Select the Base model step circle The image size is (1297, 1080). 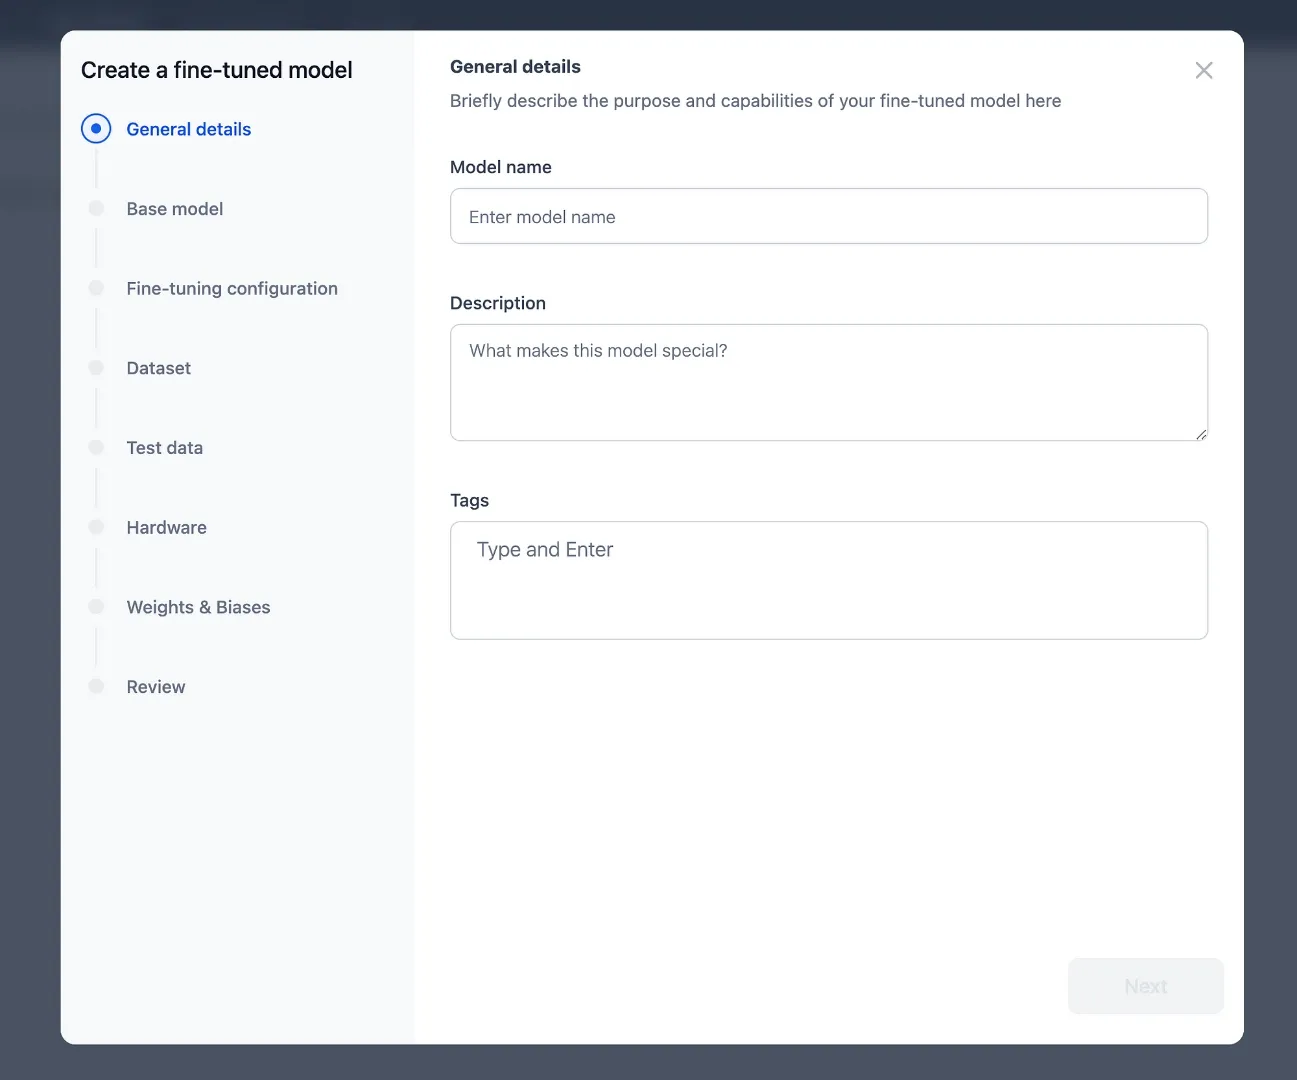96,208
